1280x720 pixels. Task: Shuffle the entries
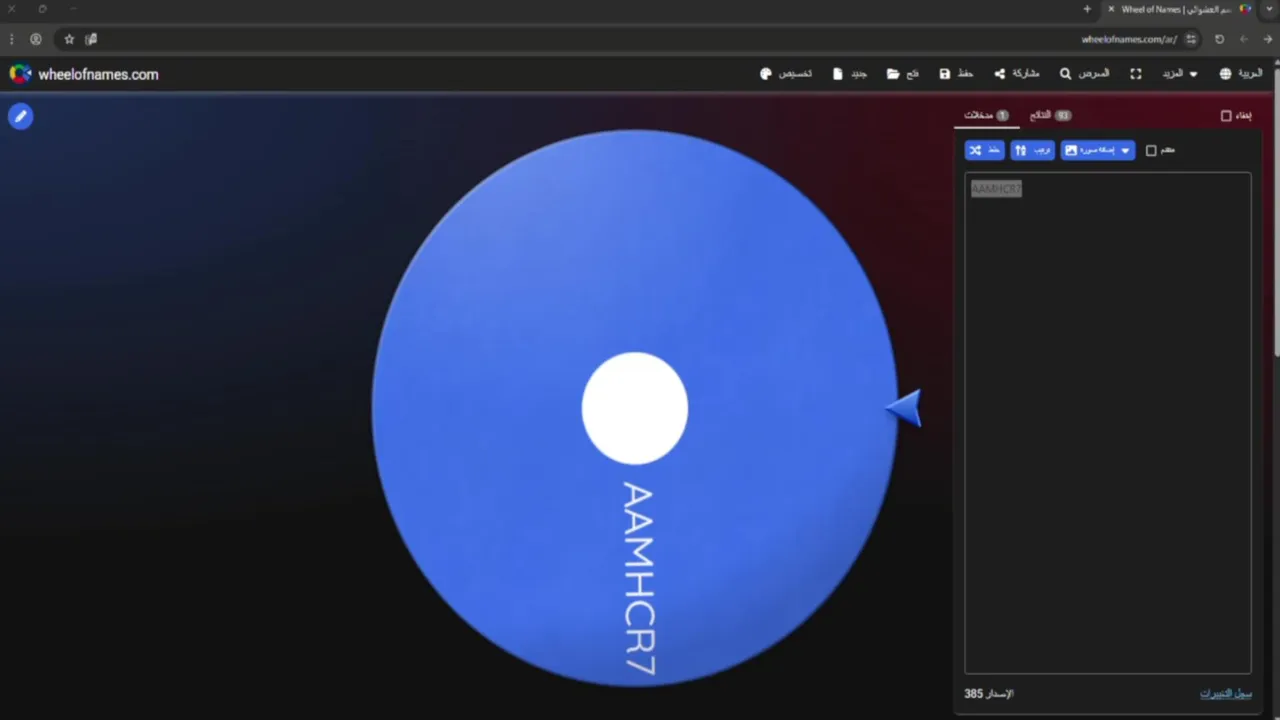(984, 150)
